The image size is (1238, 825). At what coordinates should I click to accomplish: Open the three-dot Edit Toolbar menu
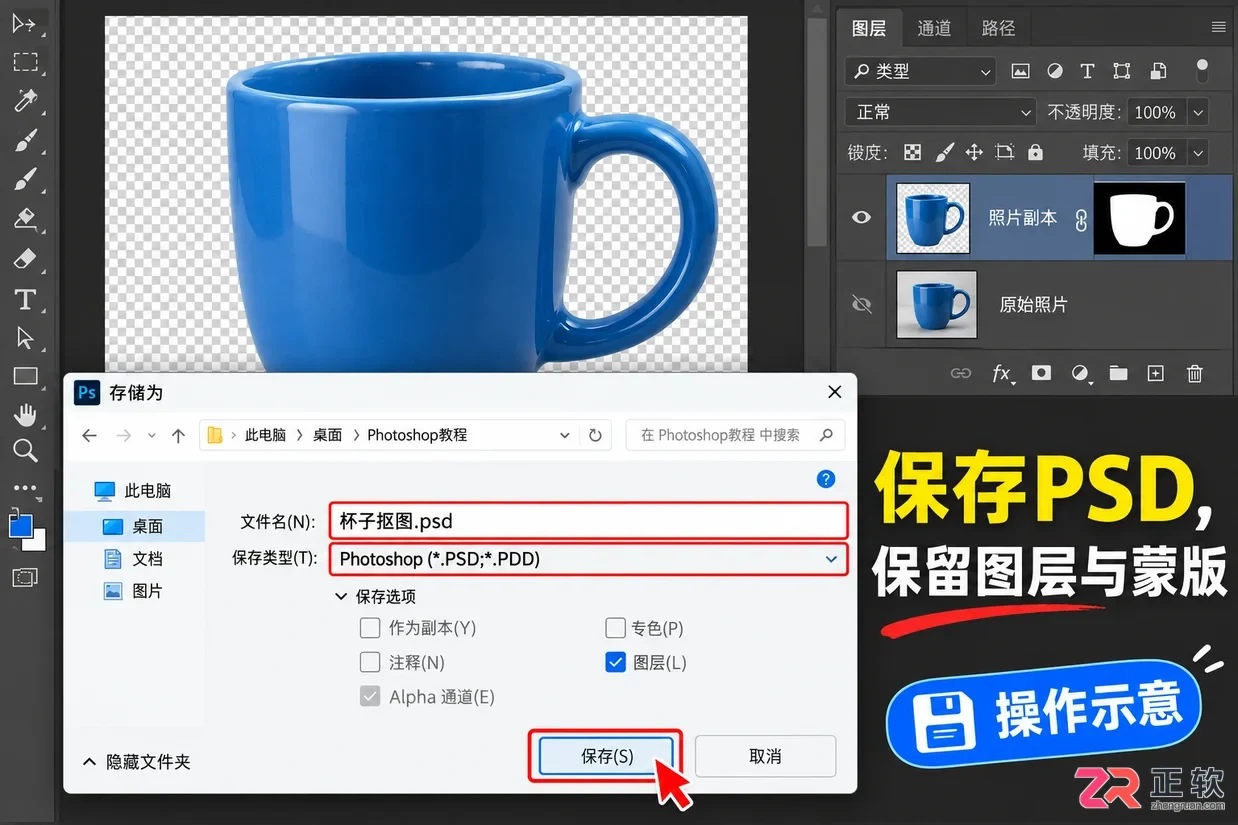(25, 488)
